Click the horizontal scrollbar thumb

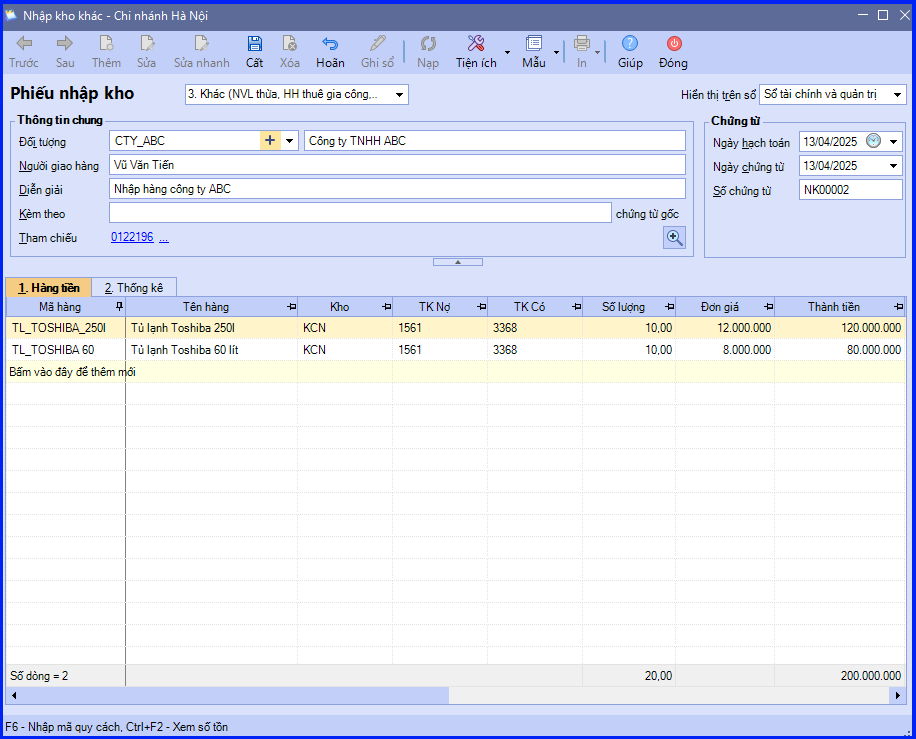tap(234, 695)
